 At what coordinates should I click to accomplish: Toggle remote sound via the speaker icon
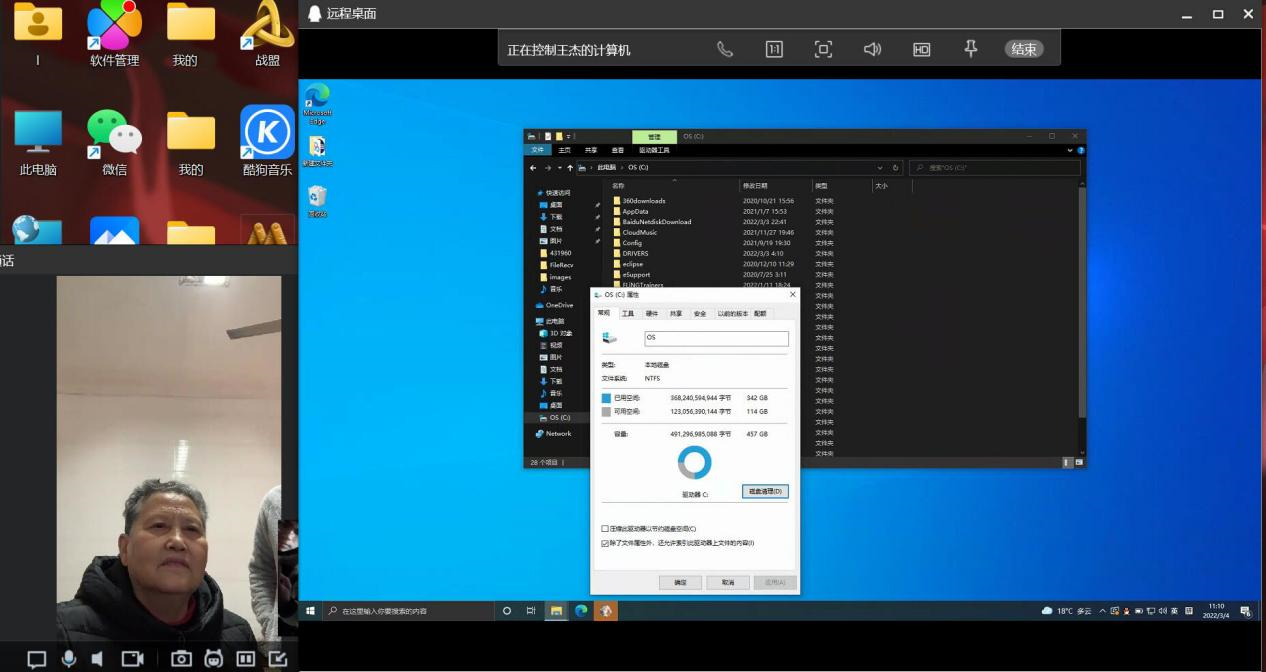872,49
